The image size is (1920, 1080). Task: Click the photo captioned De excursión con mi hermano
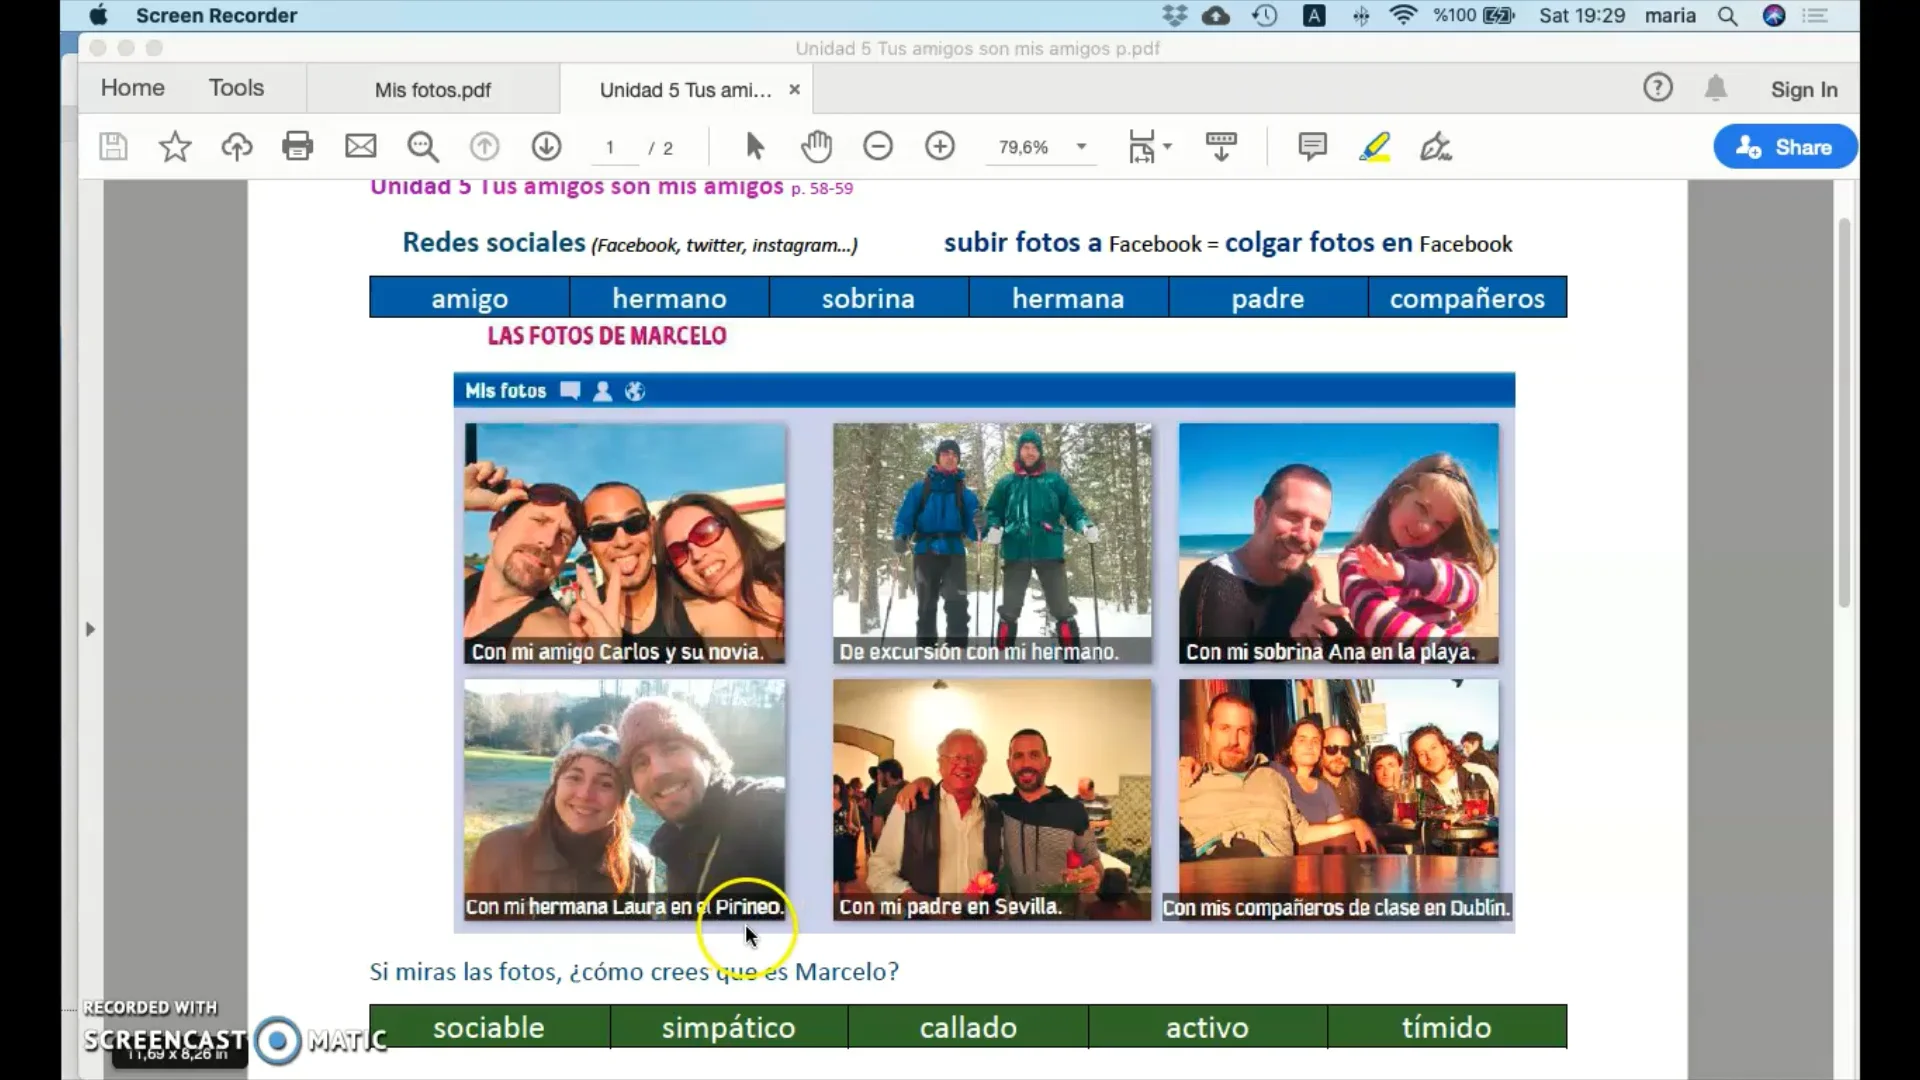[992, 543]
